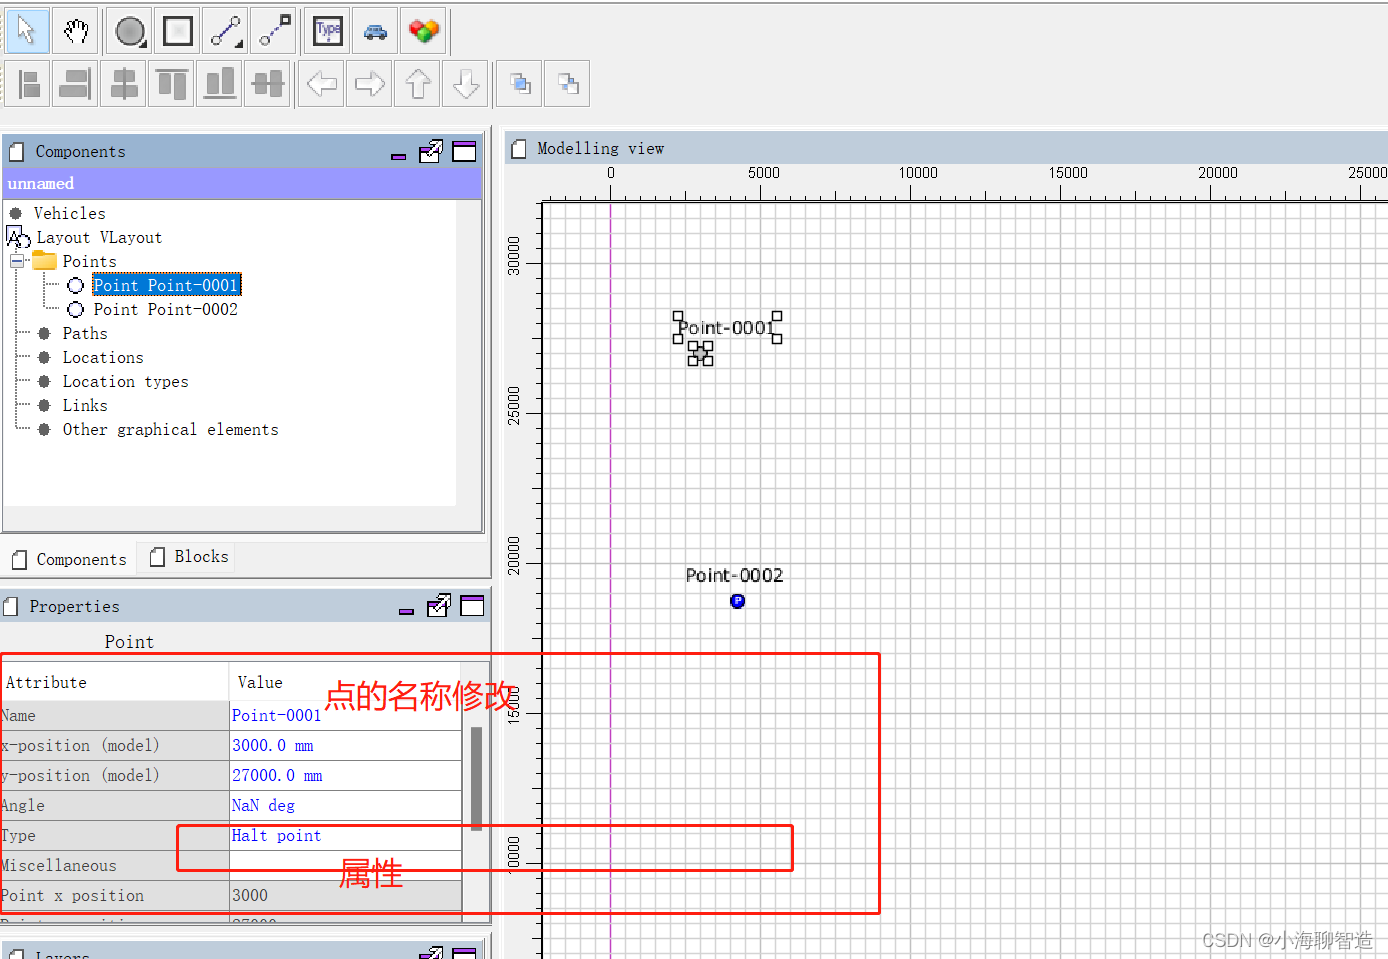Maximize the Components panel

464,151
